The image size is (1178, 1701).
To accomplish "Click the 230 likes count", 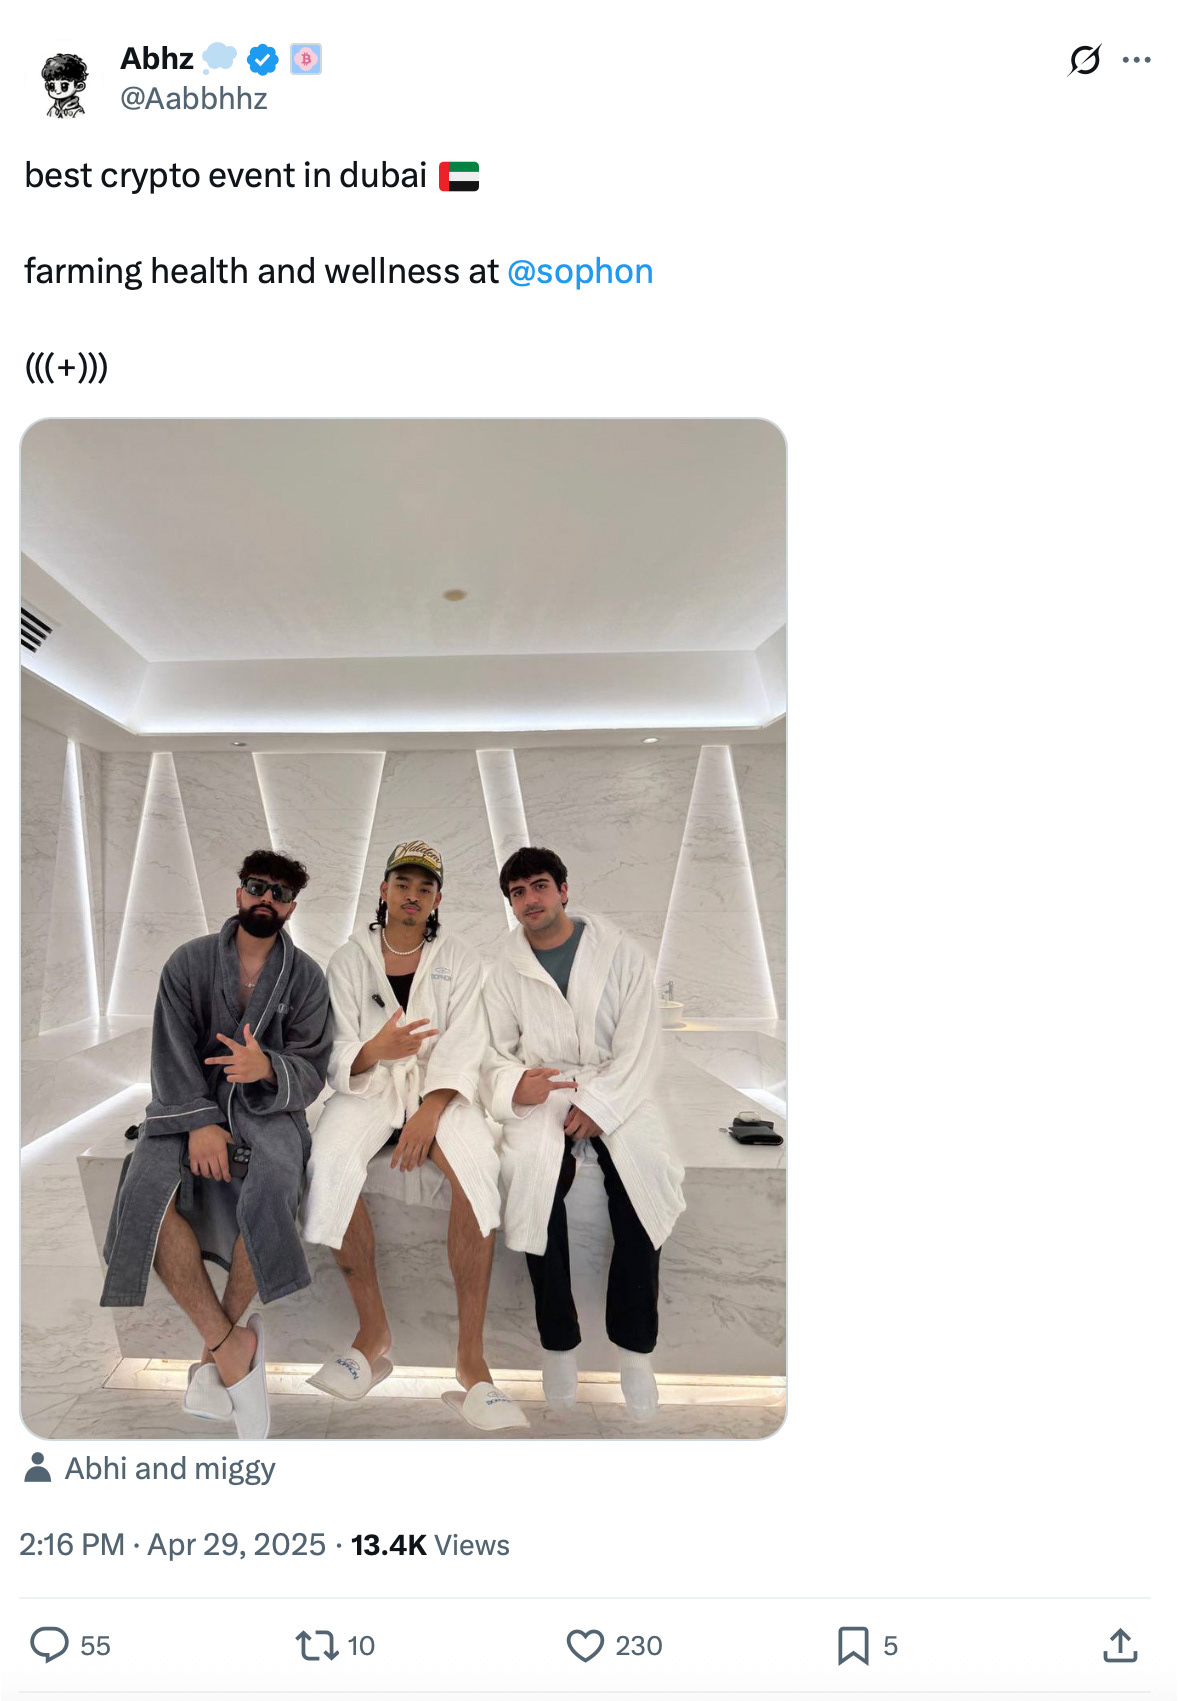I will coord(639,1645).
